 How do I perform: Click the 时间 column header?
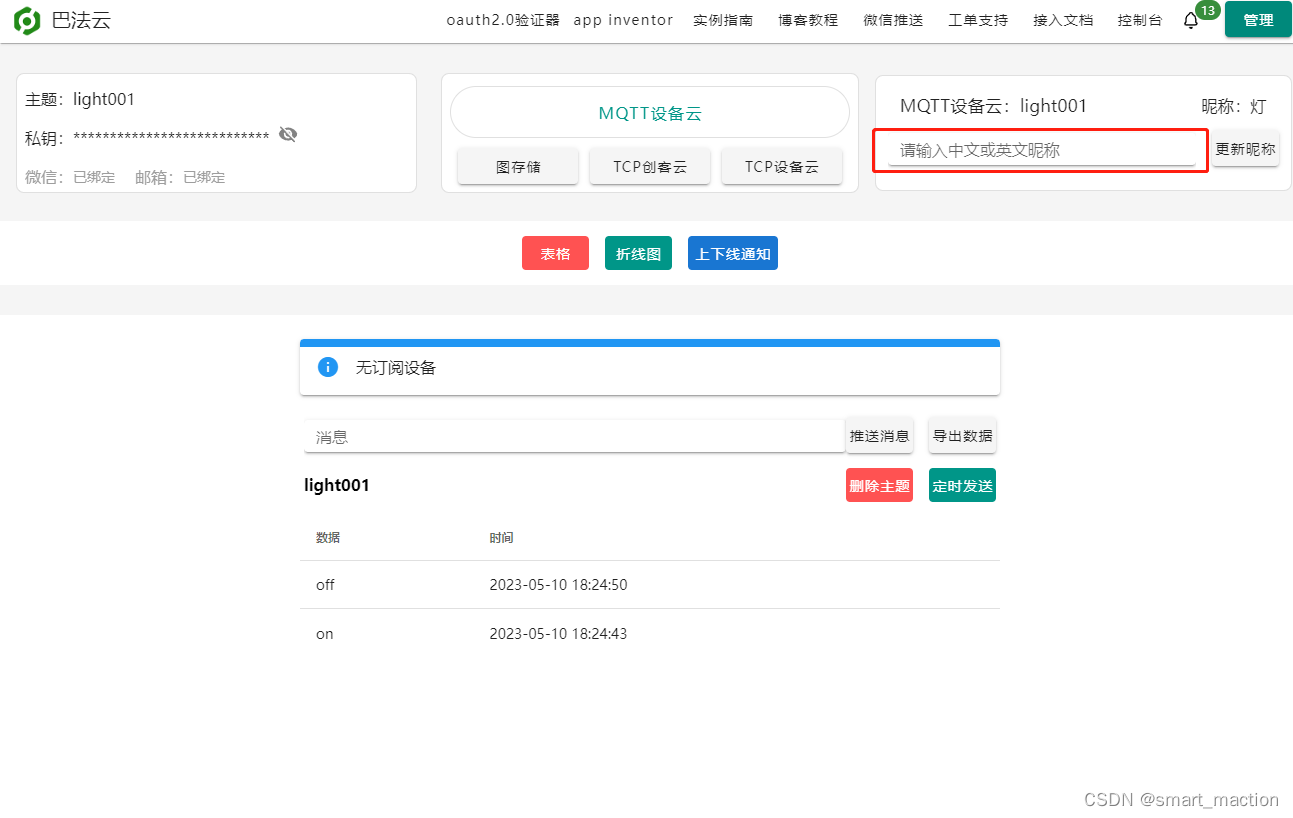tap(502, 538)
